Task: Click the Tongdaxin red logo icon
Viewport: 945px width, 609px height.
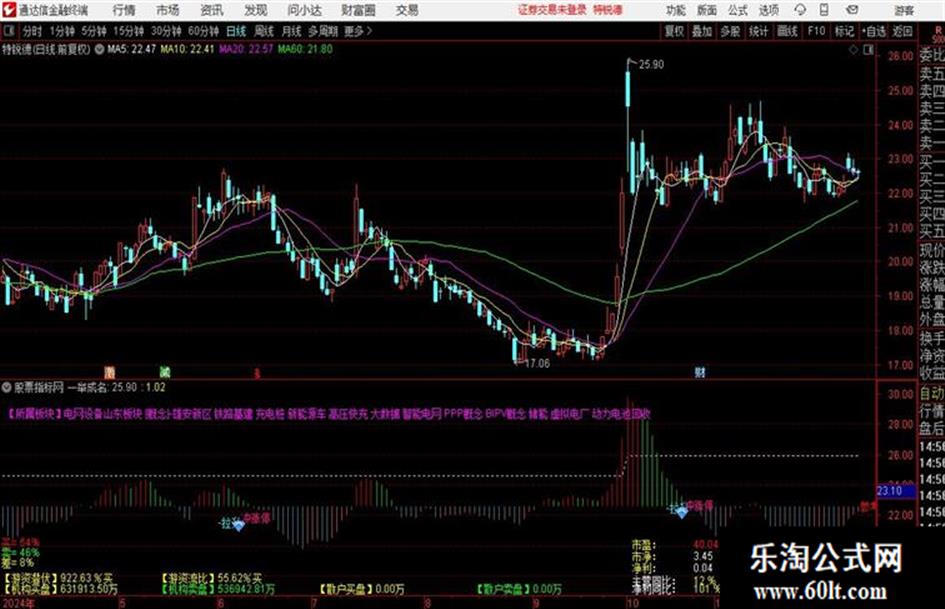Action: (8, 10)
